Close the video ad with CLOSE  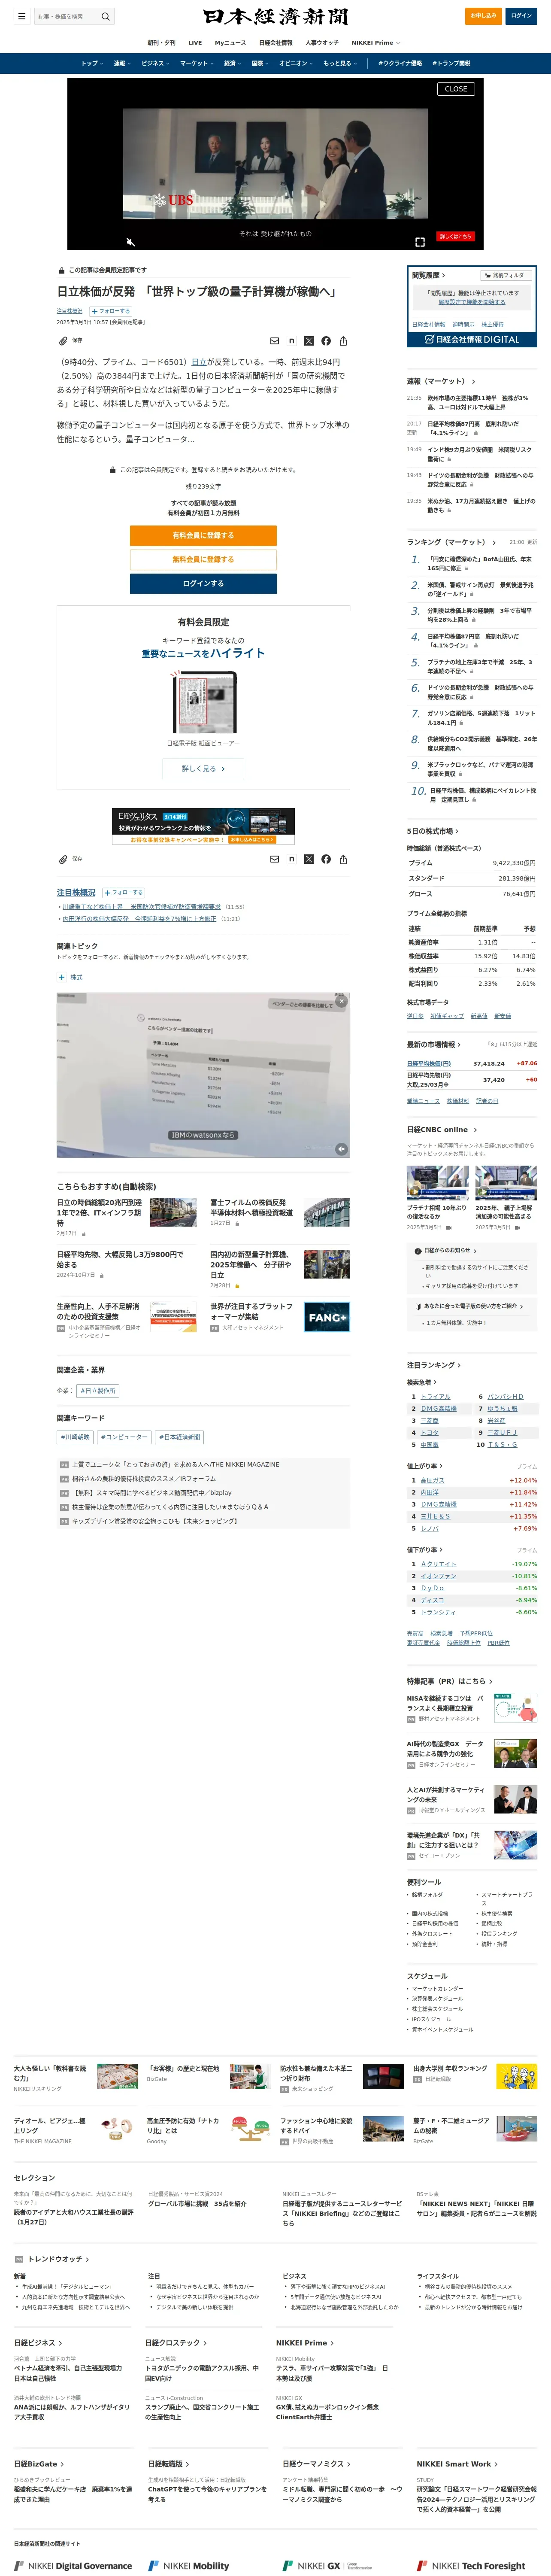point(456,89)
